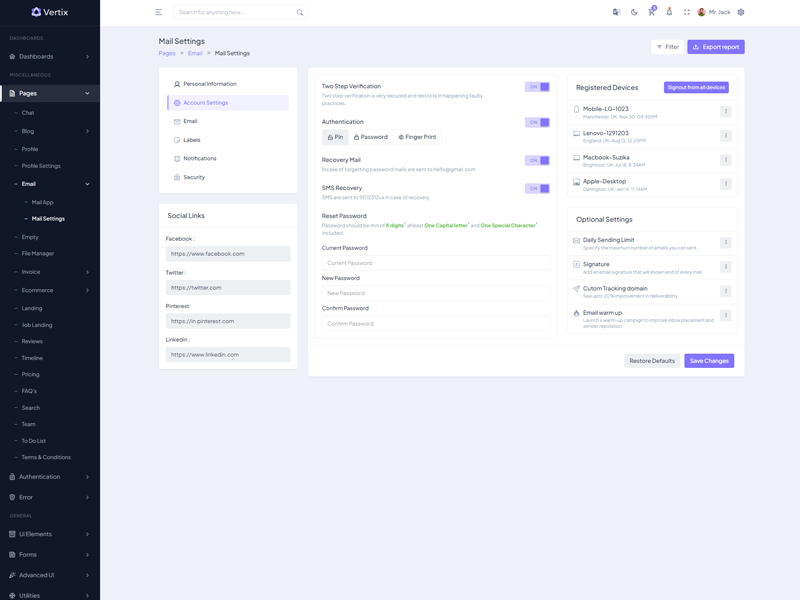
Task: Open the settings gear in top bar
Action: (741, 13)
